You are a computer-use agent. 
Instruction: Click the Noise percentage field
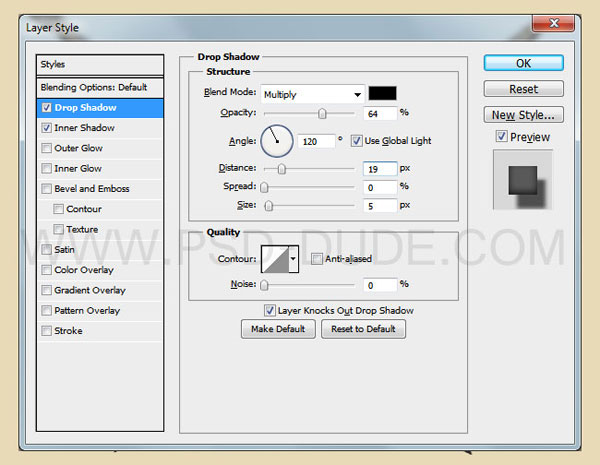click(x=380, y=285)
